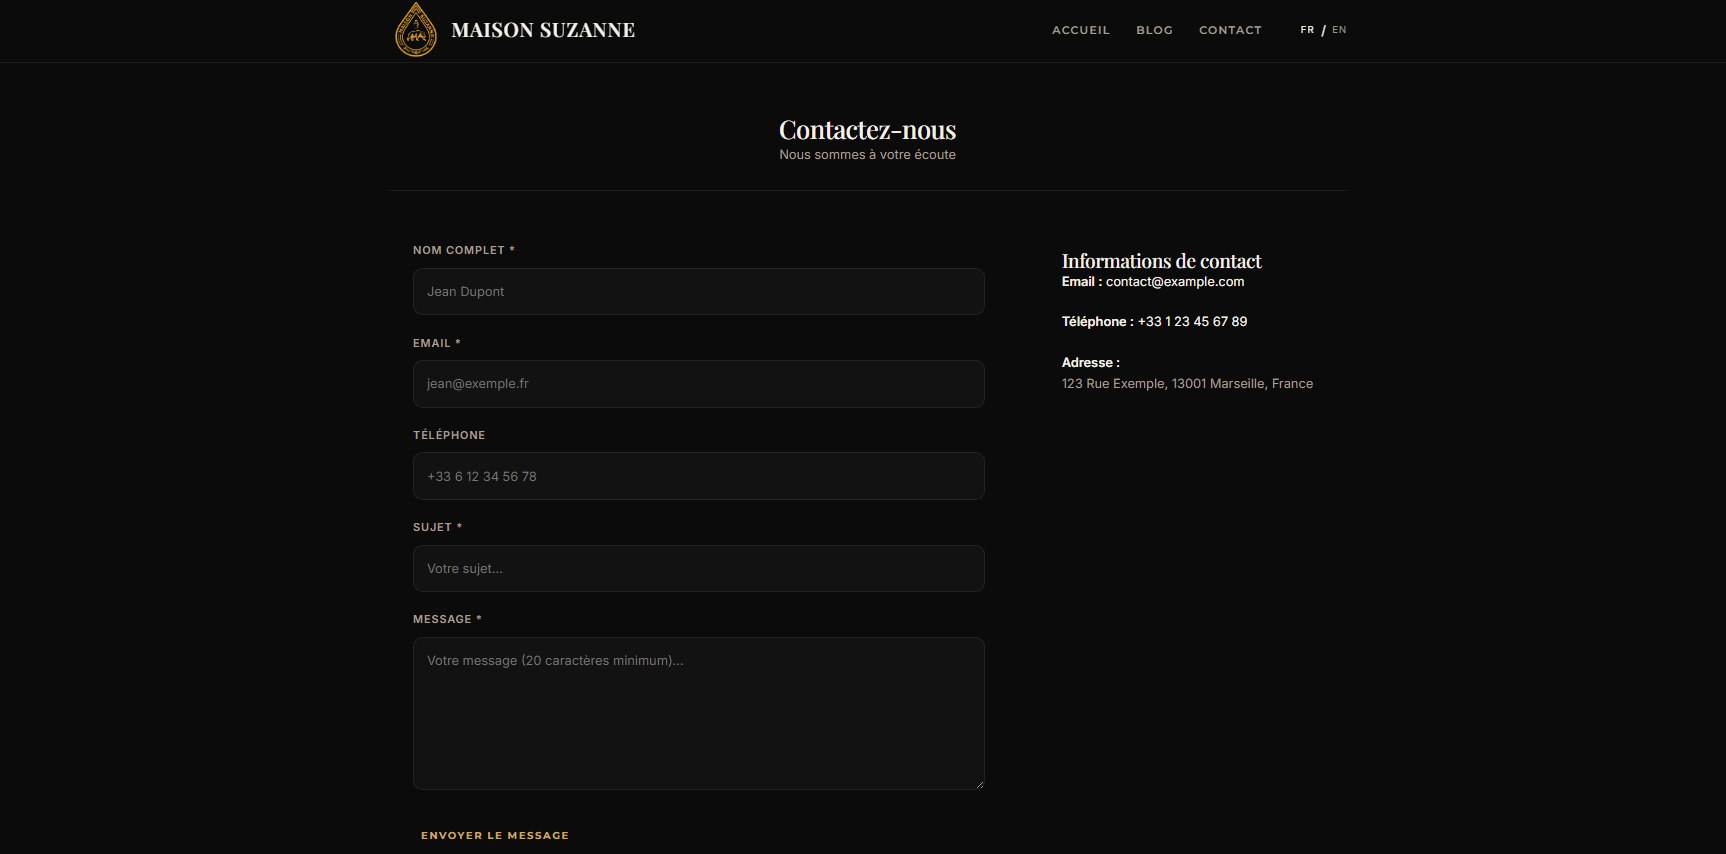Click the Email field with jean@exemple.fr placeholder
This screenshot has height=854, width=1726.
(x=698, y=384)
